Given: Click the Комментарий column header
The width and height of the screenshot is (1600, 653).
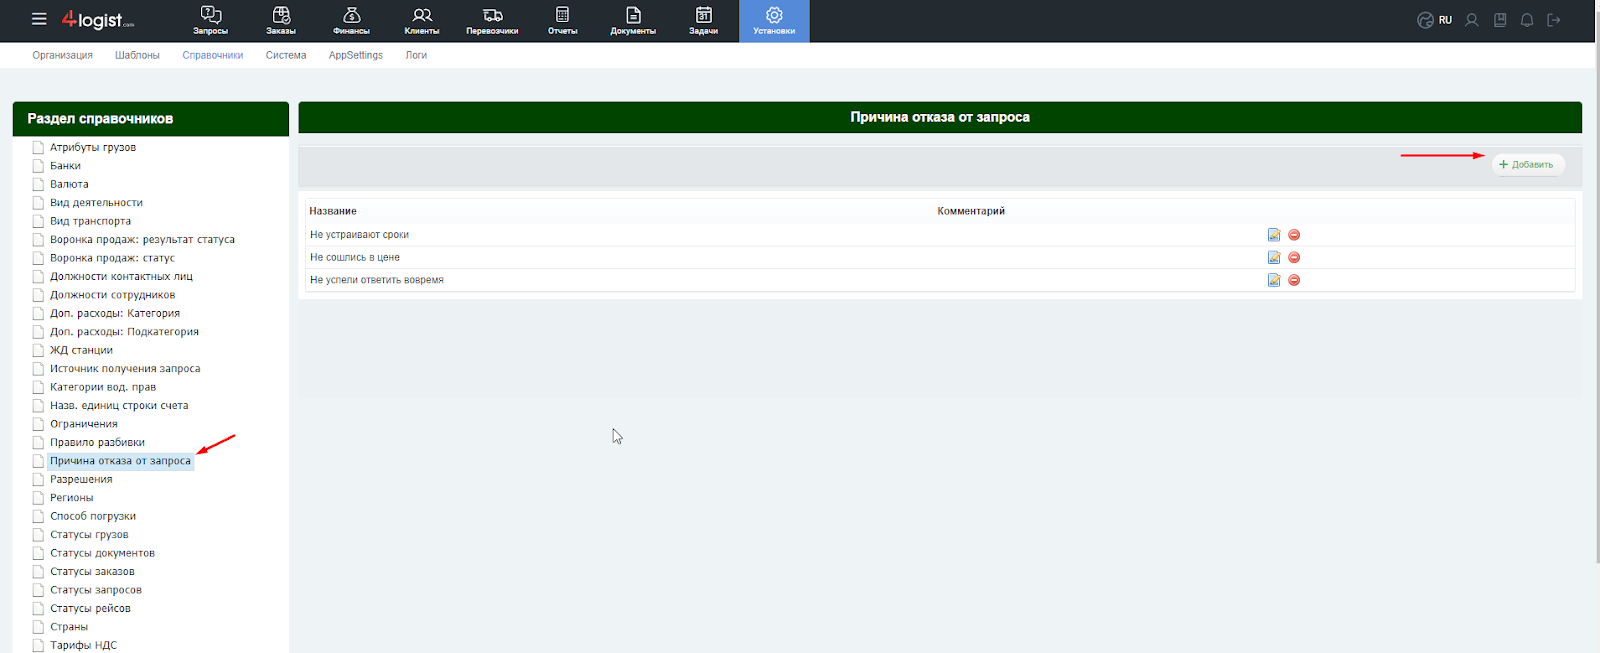Looking at the screenshot, I should (x=971, y=211).
